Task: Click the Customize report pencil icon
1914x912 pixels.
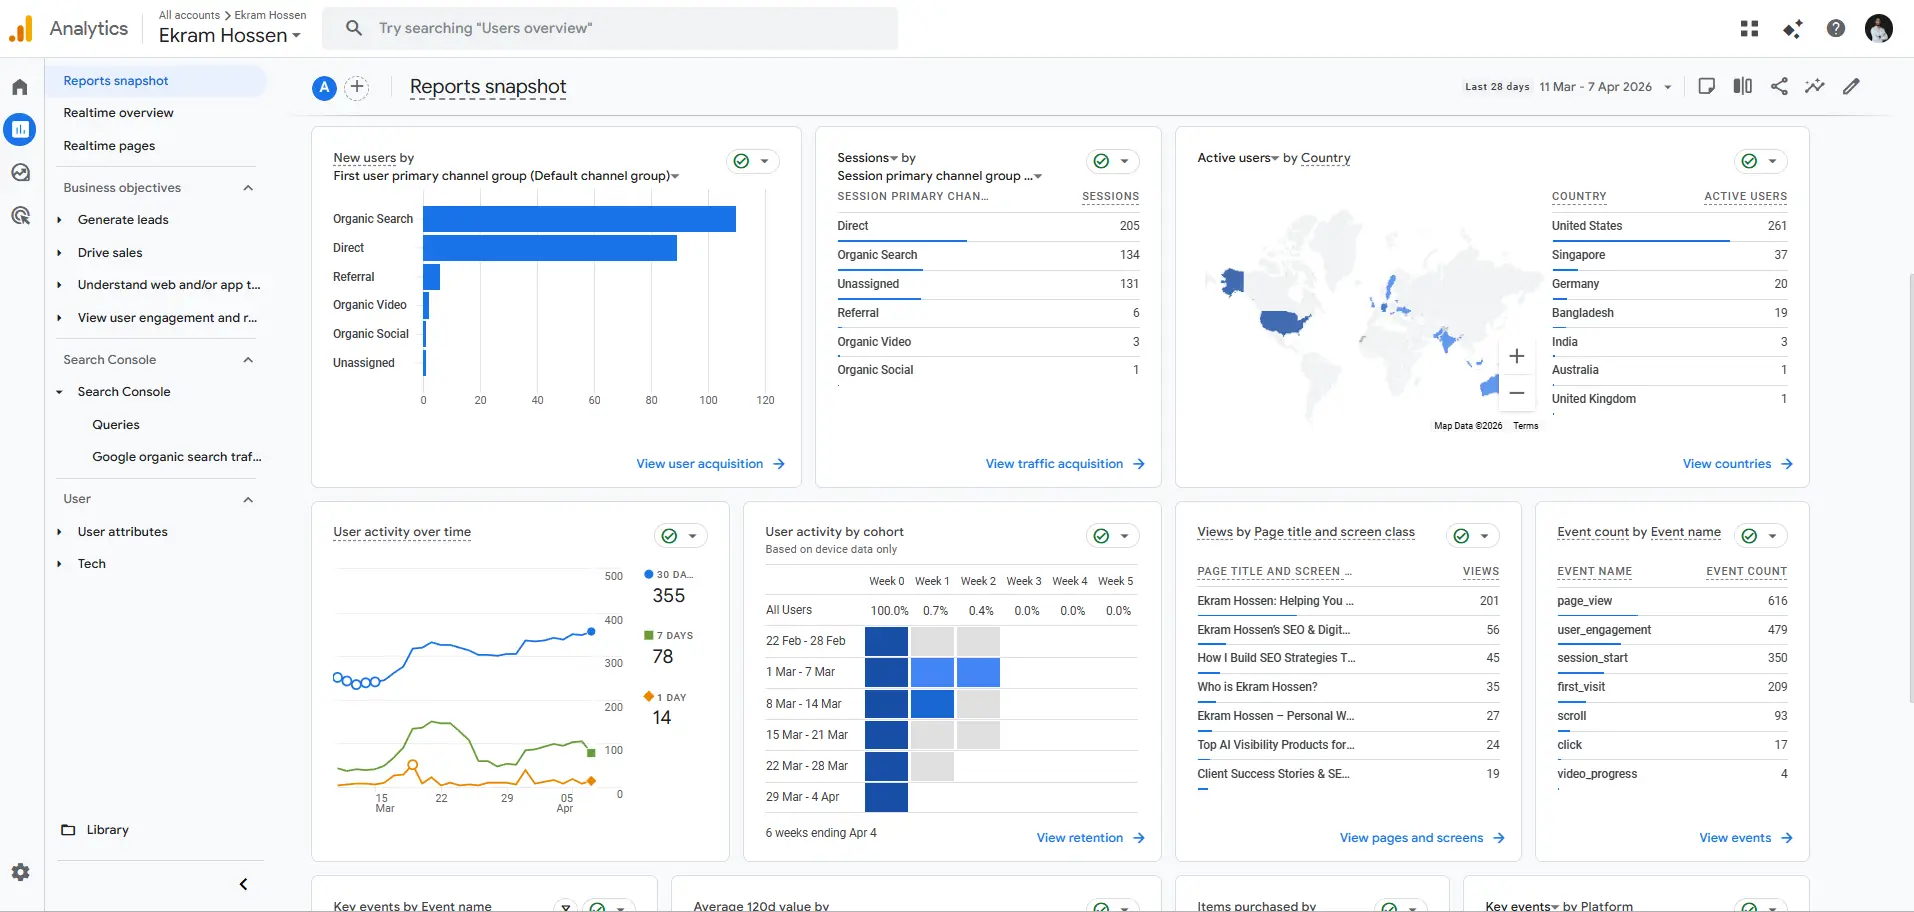Action: [1851, 86]
